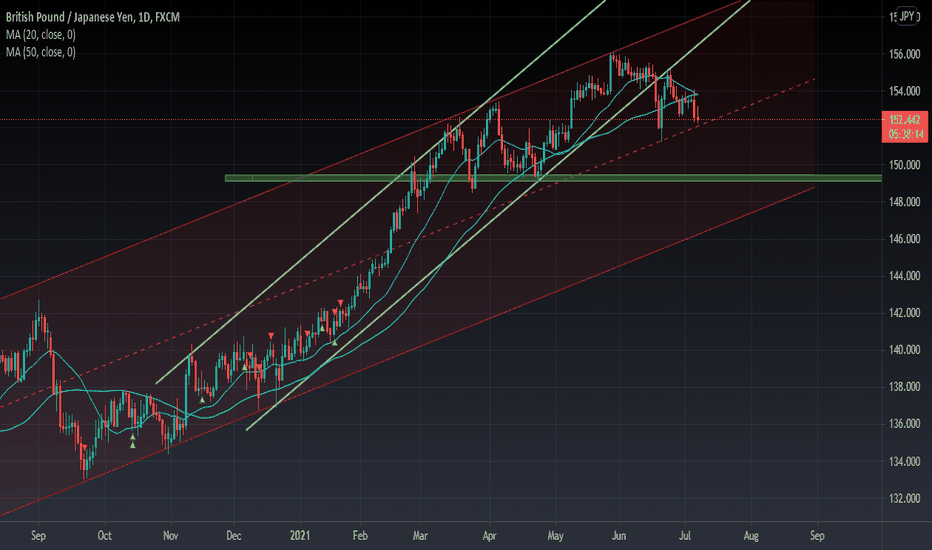Open the JPY currency selector button
Screen dimensions: 932x550
tap(907, 16)
